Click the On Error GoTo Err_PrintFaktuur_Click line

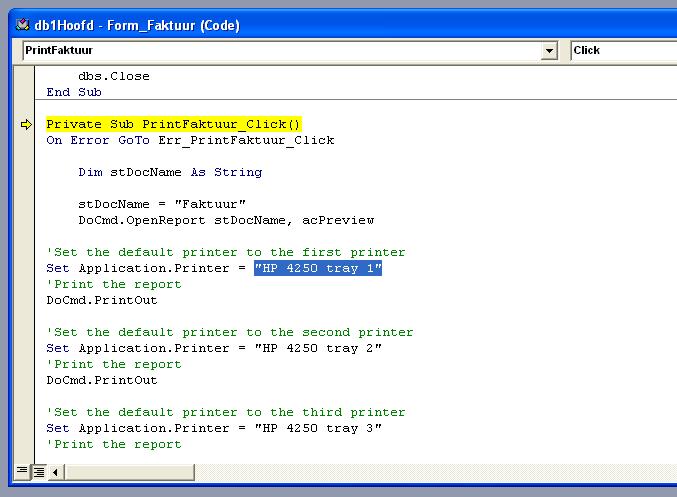(x=190, y=140)
